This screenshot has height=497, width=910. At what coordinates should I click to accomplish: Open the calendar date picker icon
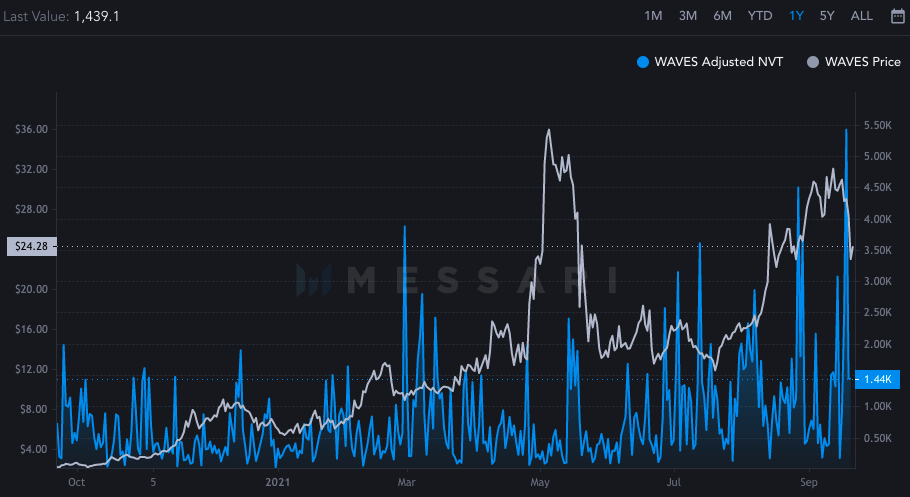coord(897,16)
